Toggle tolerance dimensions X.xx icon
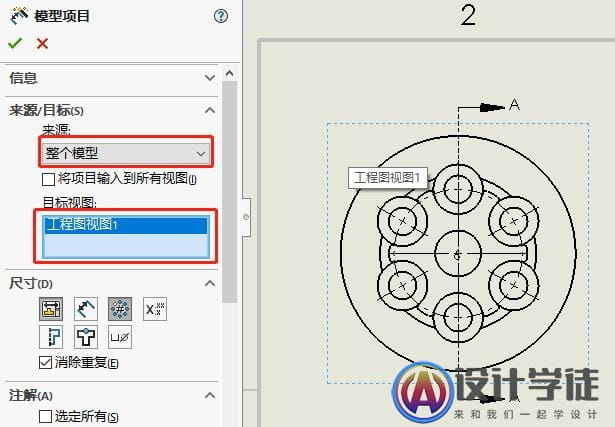The image size is (615, 427). (x=155, y=309)
